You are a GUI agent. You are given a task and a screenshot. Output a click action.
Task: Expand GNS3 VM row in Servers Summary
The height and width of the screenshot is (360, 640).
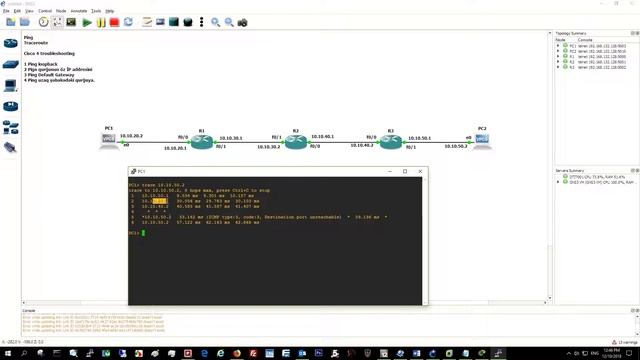[x=558, y=182]
